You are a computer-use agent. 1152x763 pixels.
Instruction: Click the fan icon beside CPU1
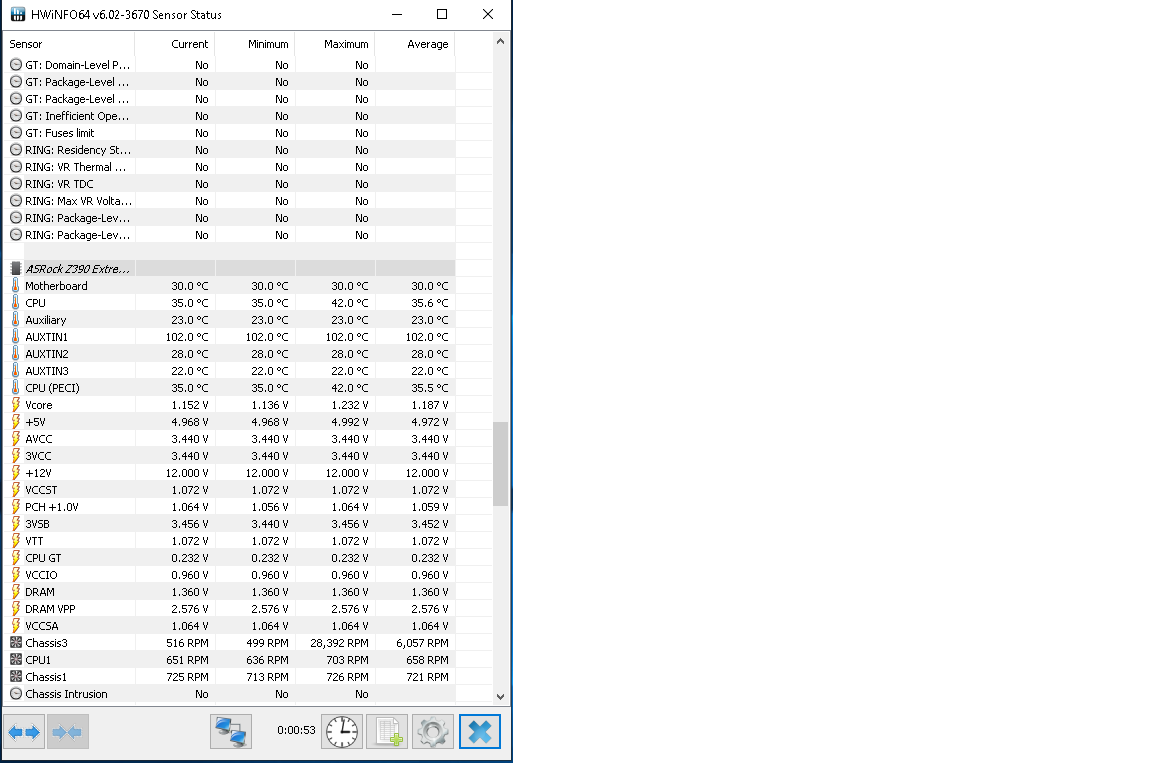tap(15, 659)
